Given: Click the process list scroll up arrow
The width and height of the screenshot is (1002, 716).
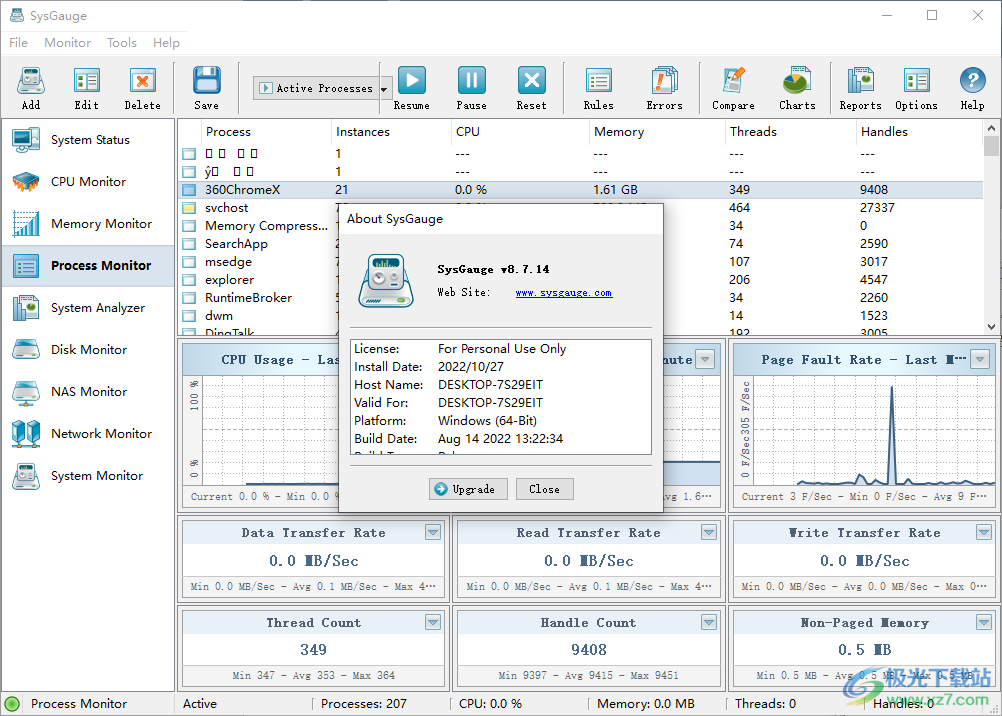Looking at the screenshot, I should coord(991,127).
